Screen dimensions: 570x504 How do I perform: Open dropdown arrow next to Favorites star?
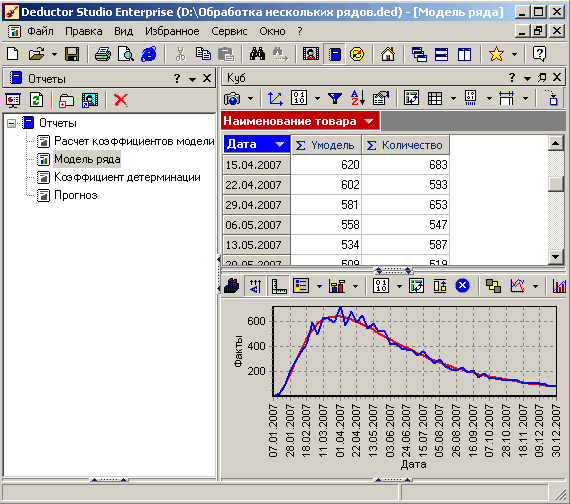click(x=514, y=55)
